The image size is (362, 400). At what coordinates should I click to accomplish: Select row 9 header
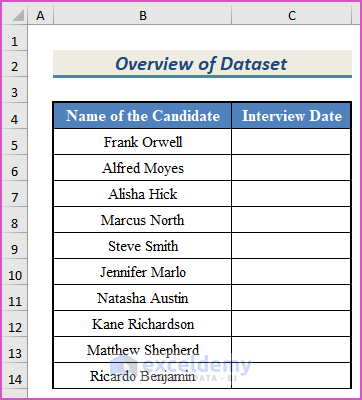(15, 249)
